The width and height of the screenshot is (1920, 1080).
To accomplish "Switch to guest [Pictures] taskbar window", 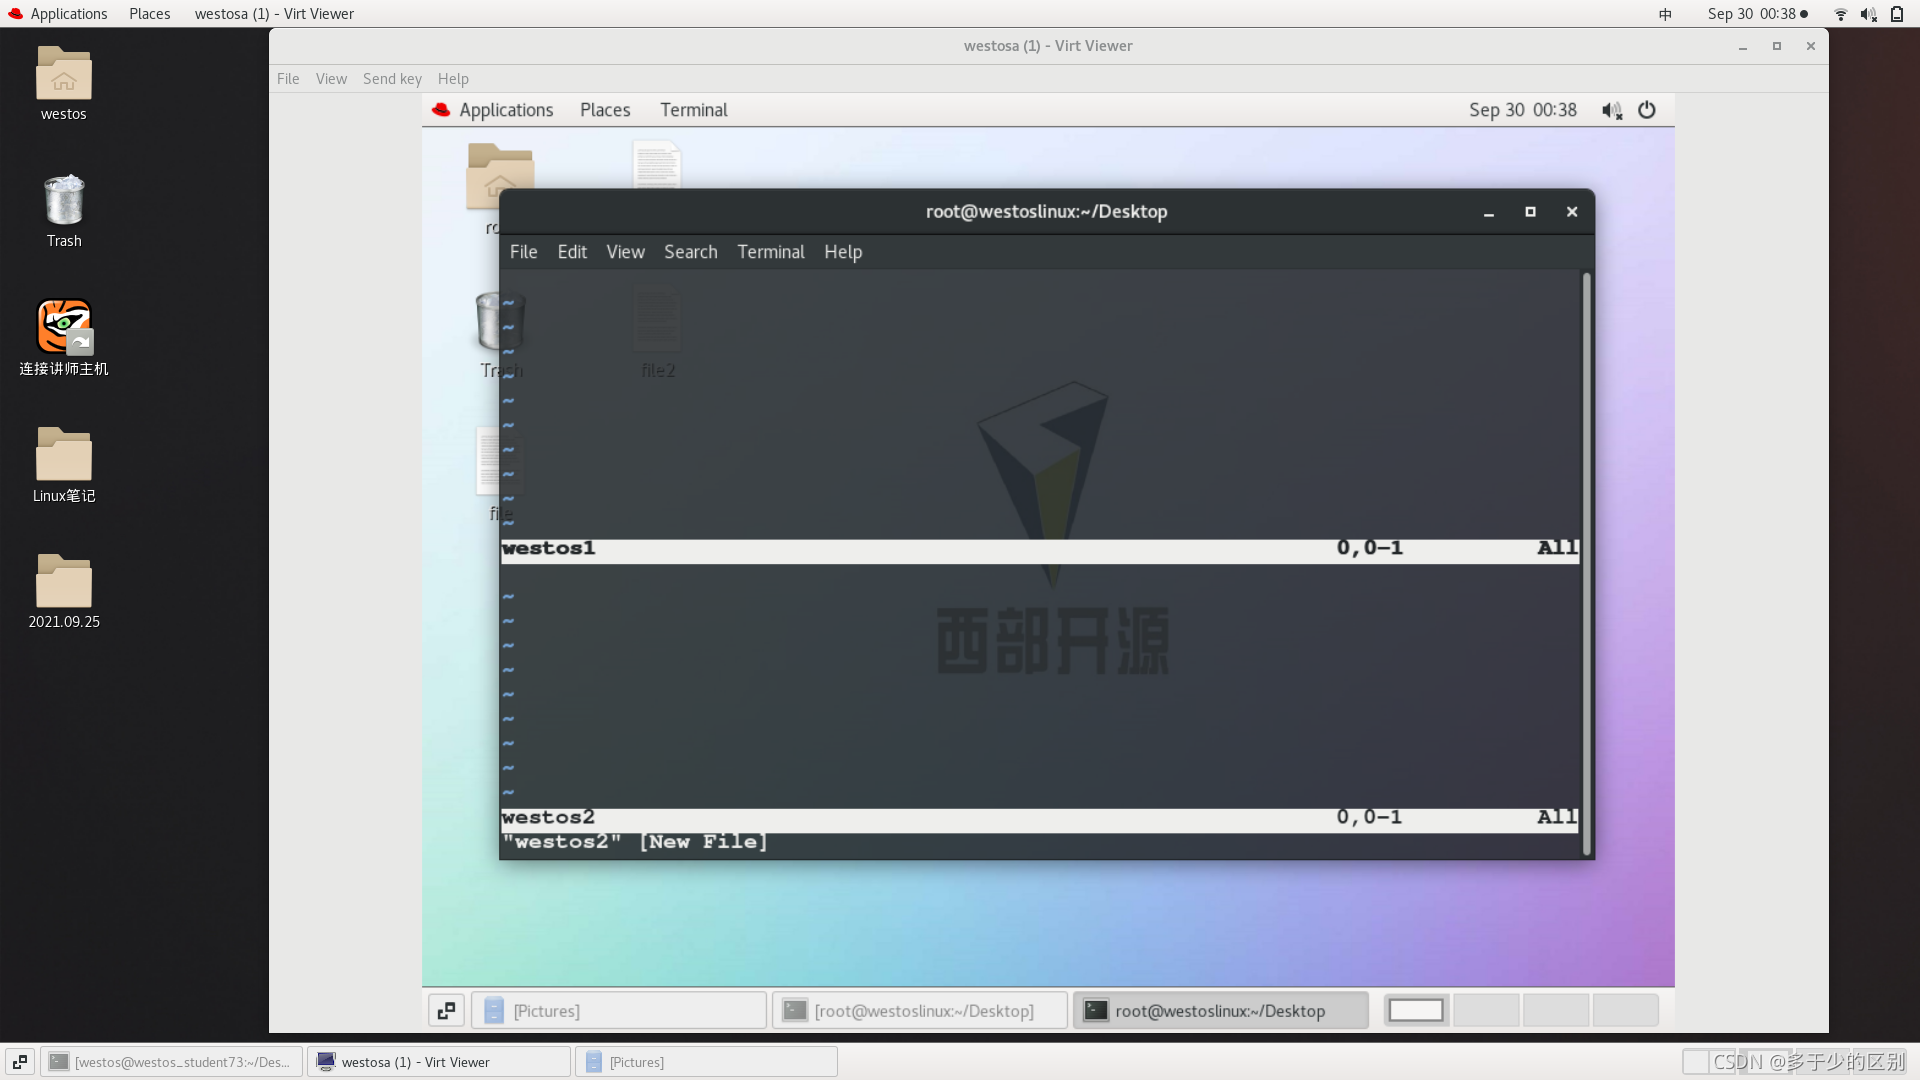I will pos(618,1010).
